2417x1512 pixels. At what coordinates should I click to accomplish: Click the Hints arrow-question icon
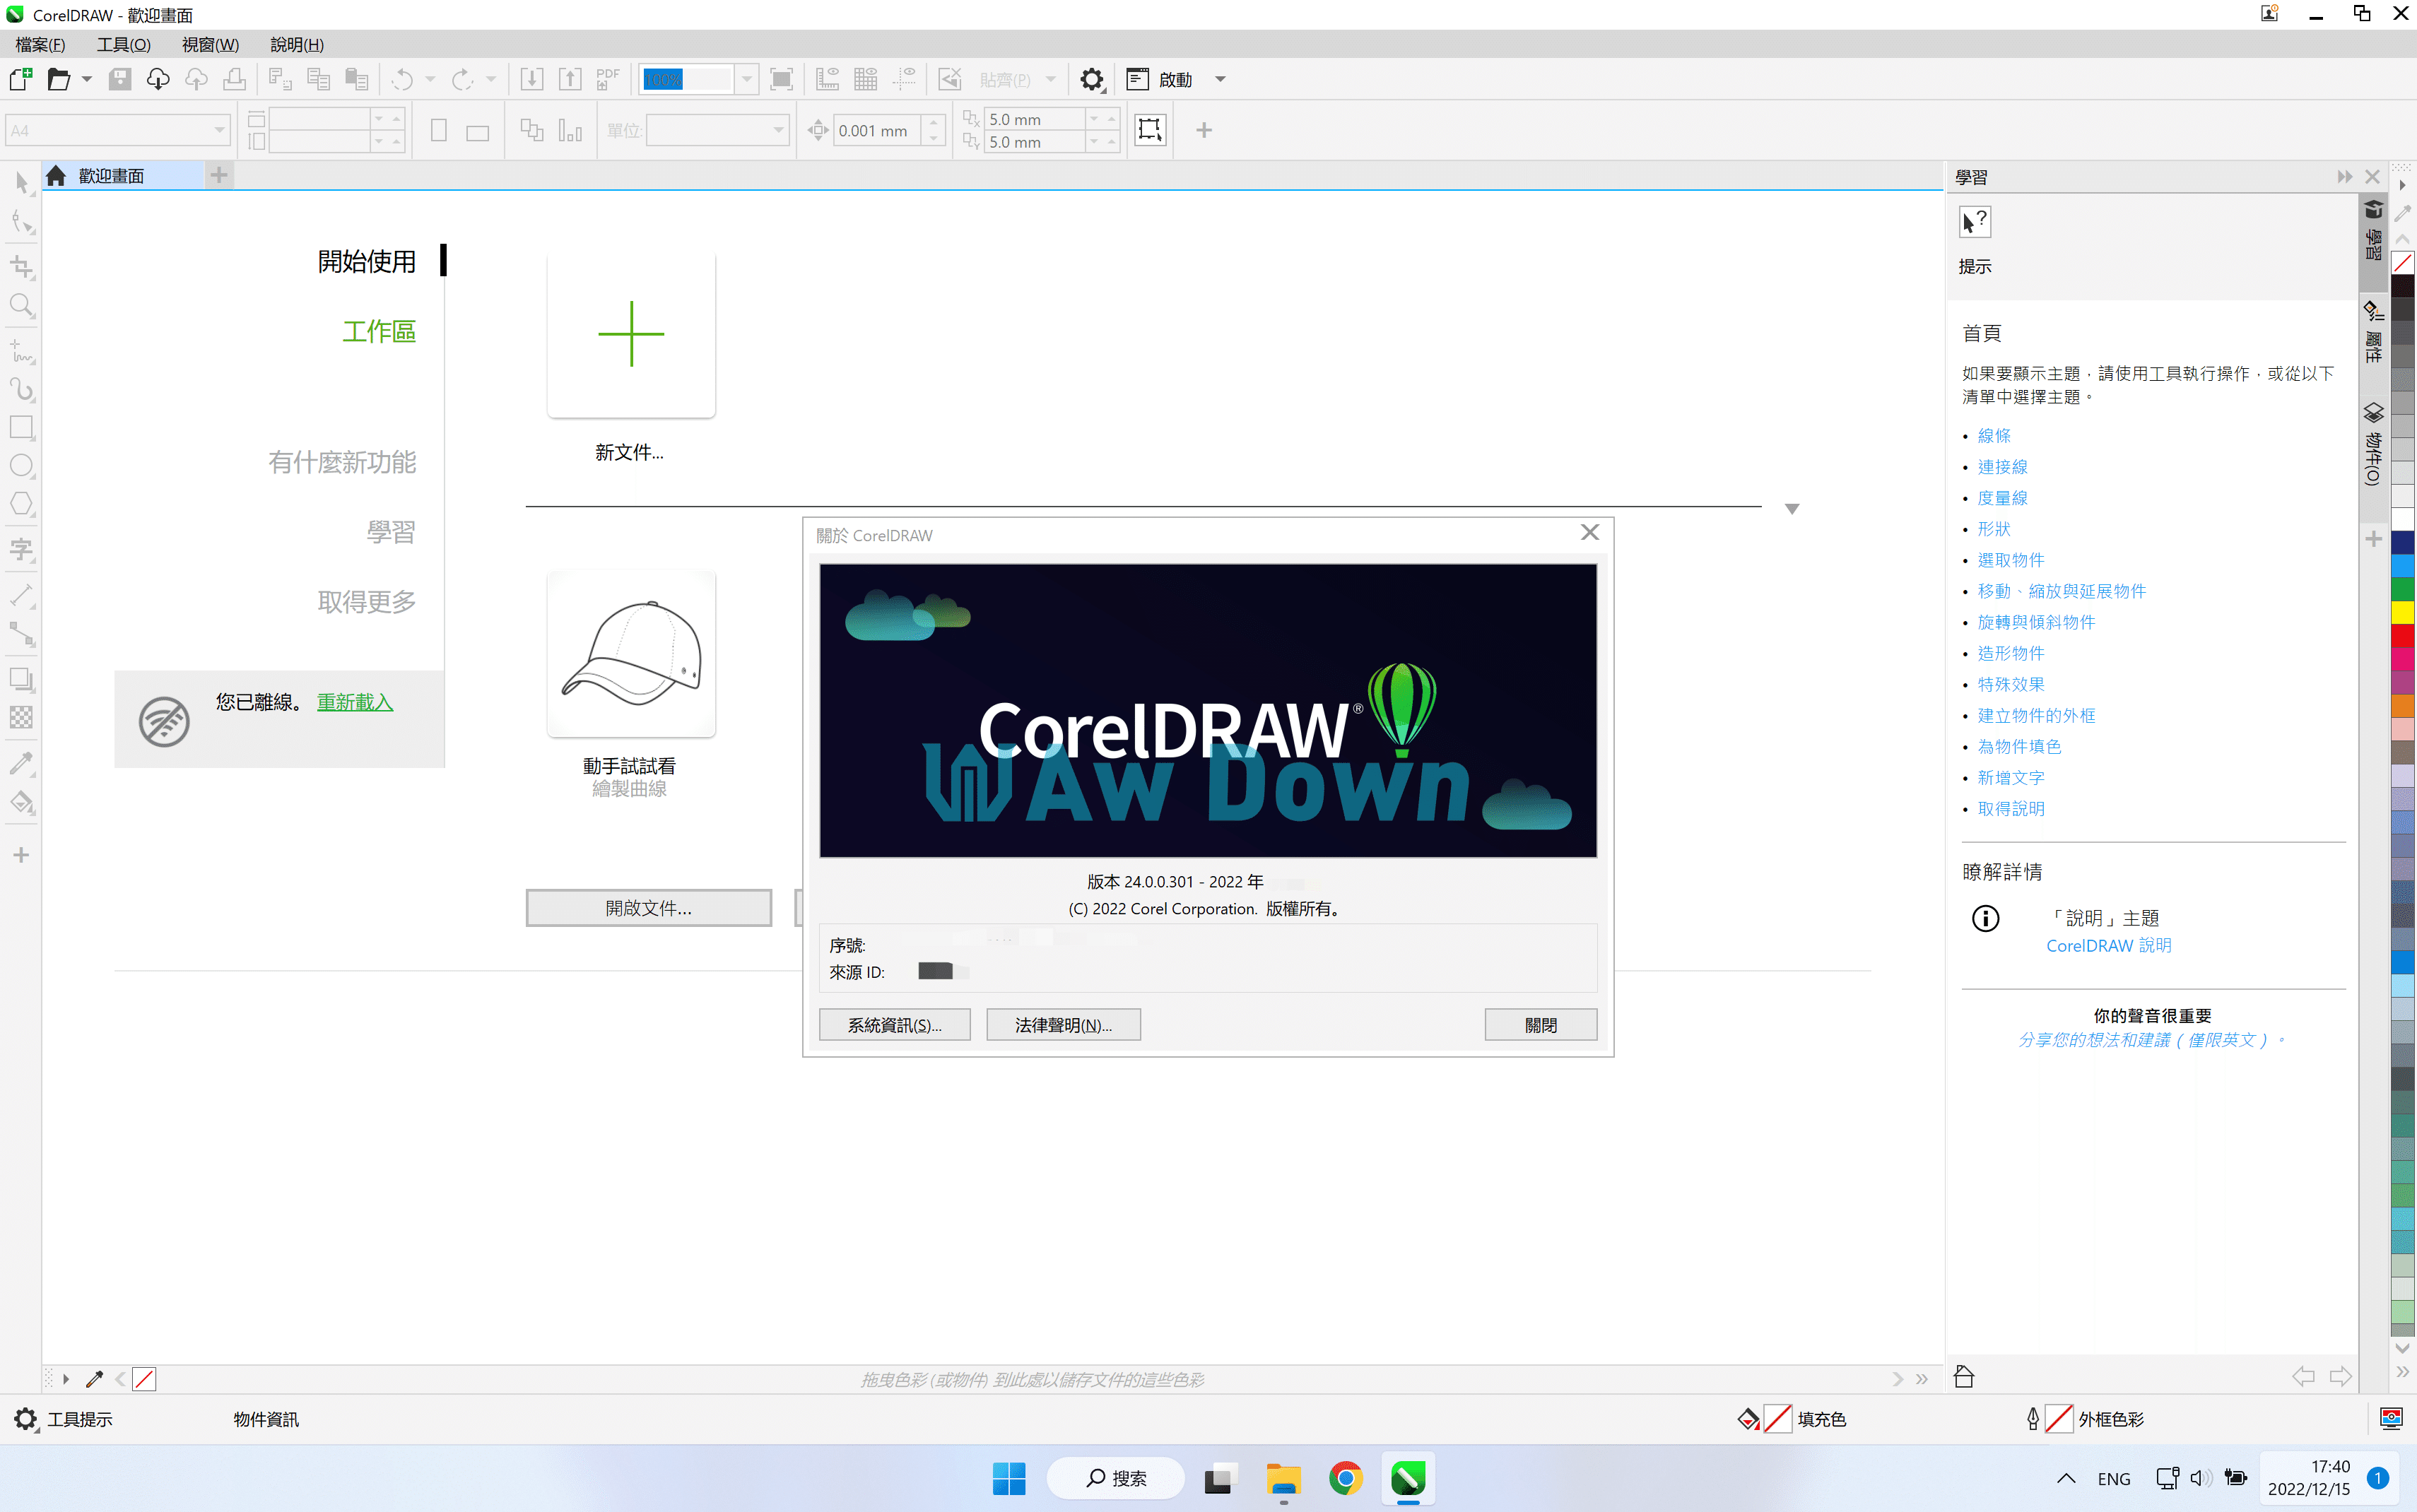pyautogui.click(x=1974, y=221)
